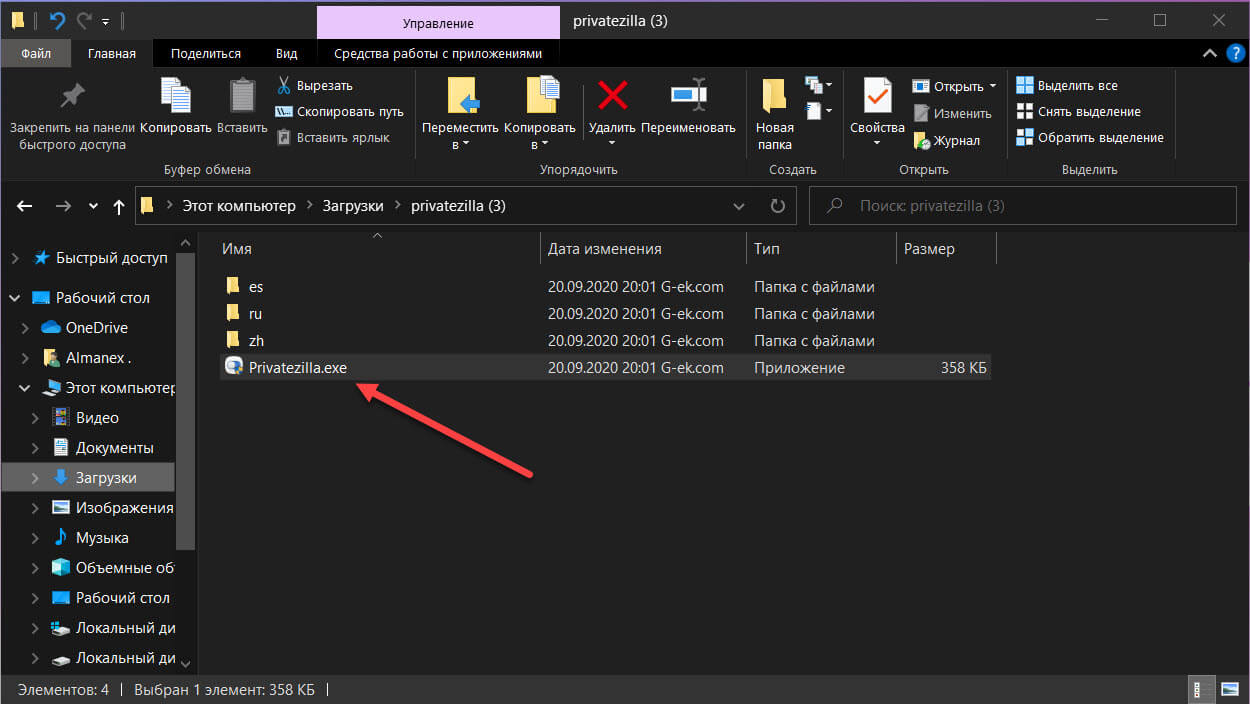Go forward with the right arrow
The image size is (1250, 704).
click(62, 206)
